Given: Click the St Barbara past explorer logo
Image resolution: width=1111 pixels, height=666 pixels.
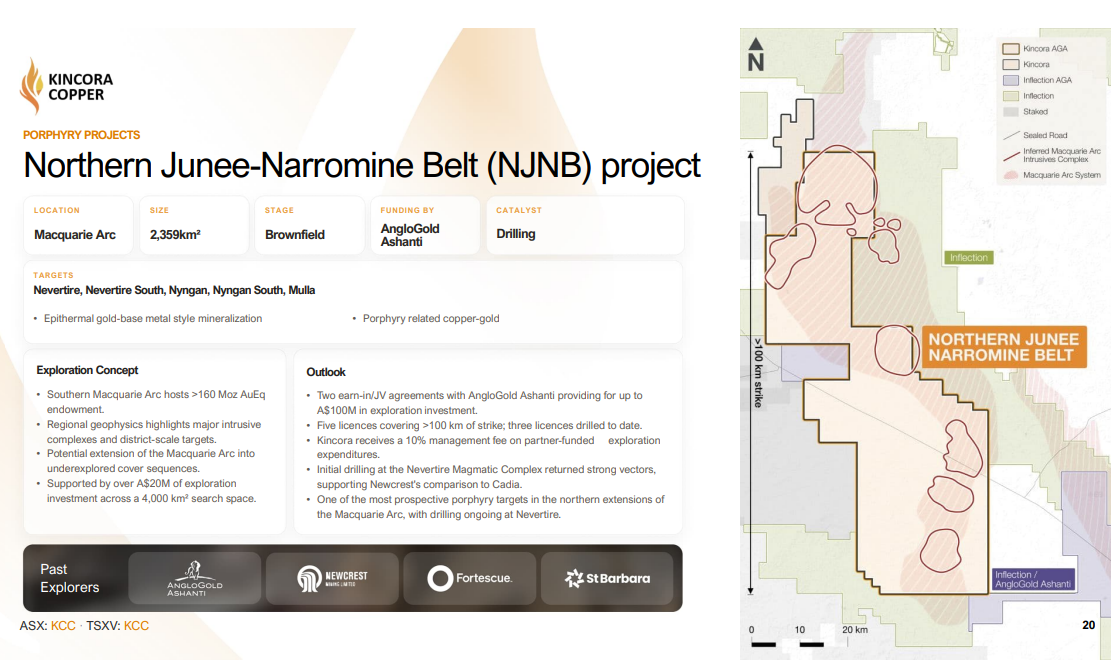Looking at the screenshot, I should pyautogui.click(x=607, y=578).
